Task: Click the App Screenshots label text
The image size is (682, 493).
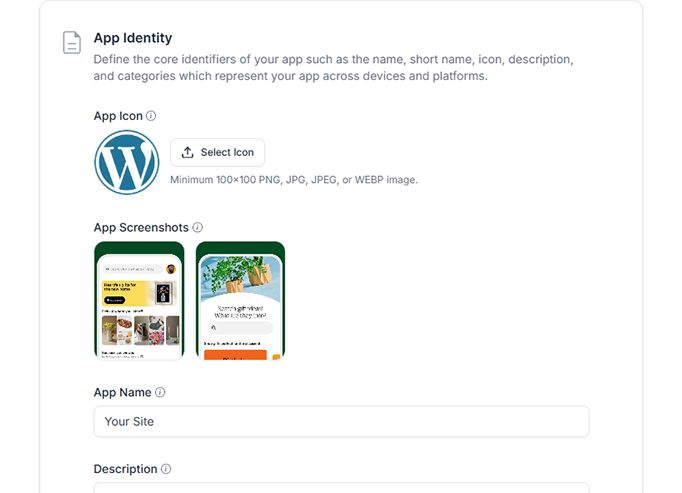Action: click(x=141, y=228)
